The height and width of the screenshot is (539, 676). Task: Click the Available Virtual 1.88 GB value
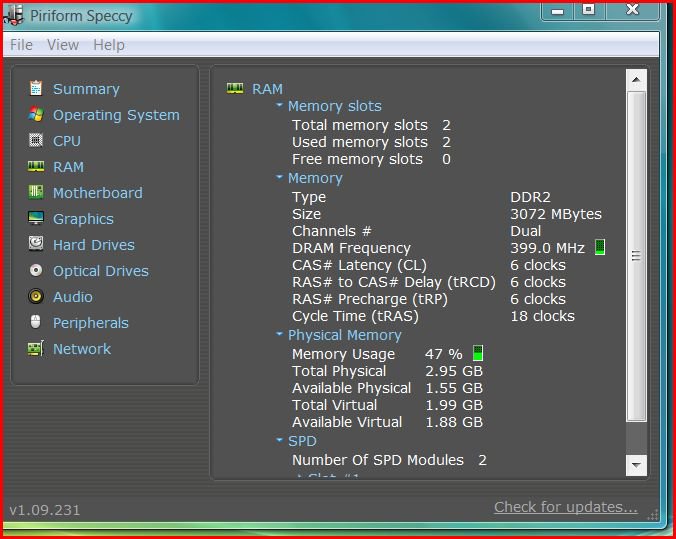tap(454, 422)
